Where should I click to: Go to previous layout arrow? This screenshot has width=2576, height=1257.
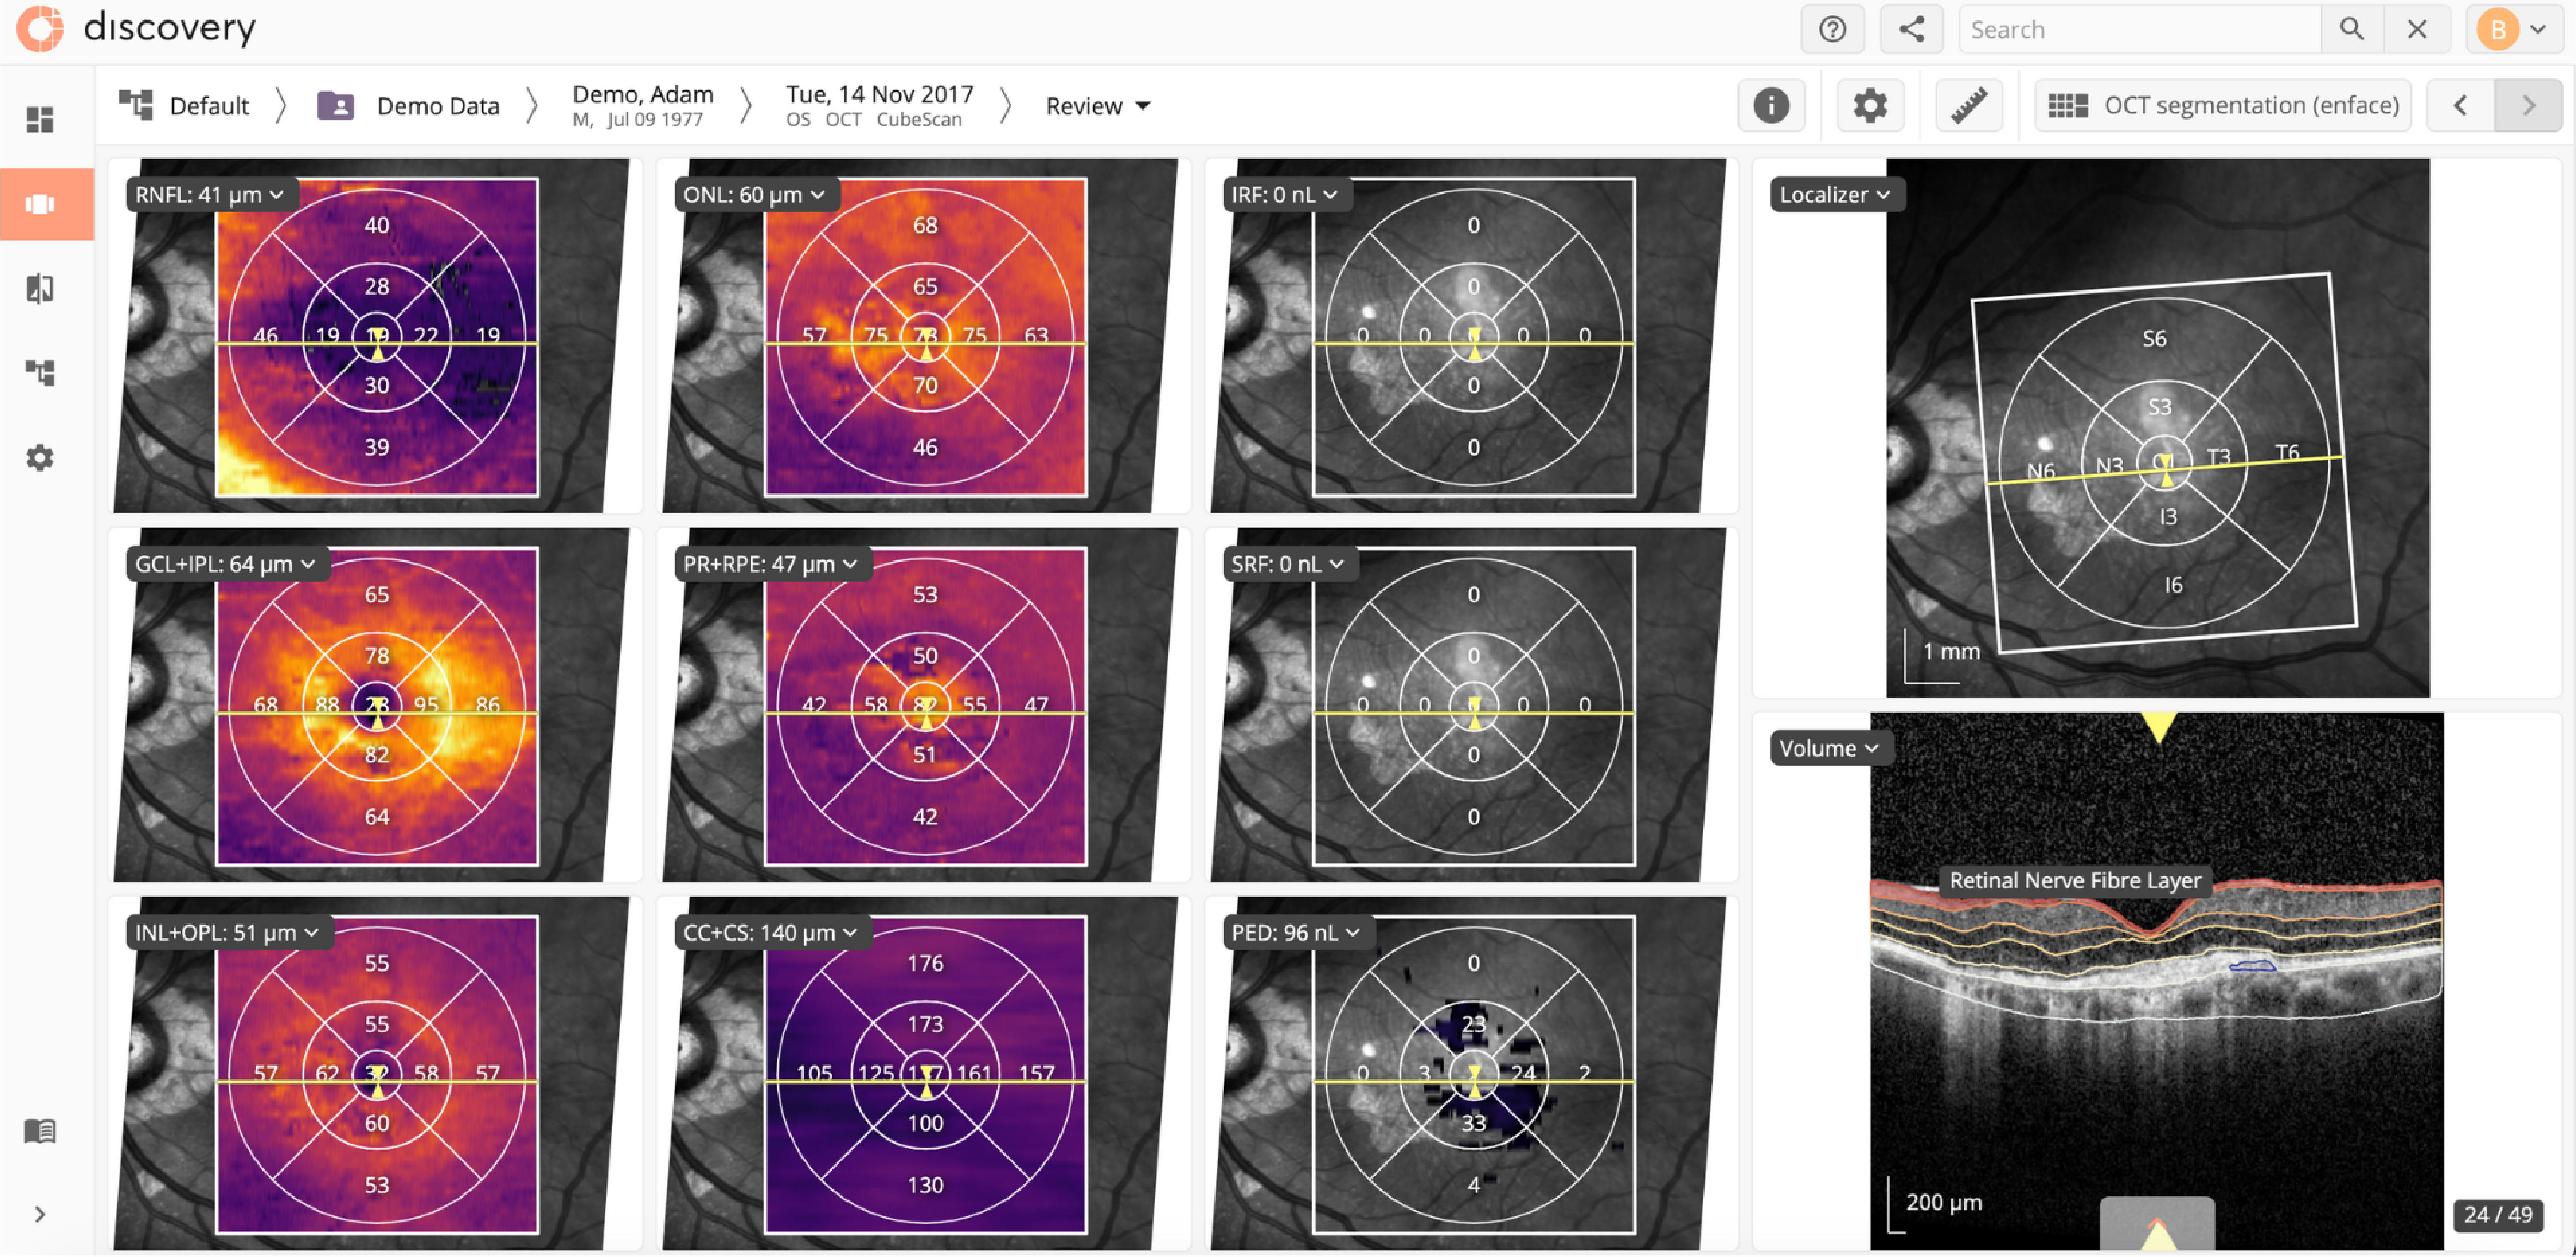click(x=2460, y=105)
